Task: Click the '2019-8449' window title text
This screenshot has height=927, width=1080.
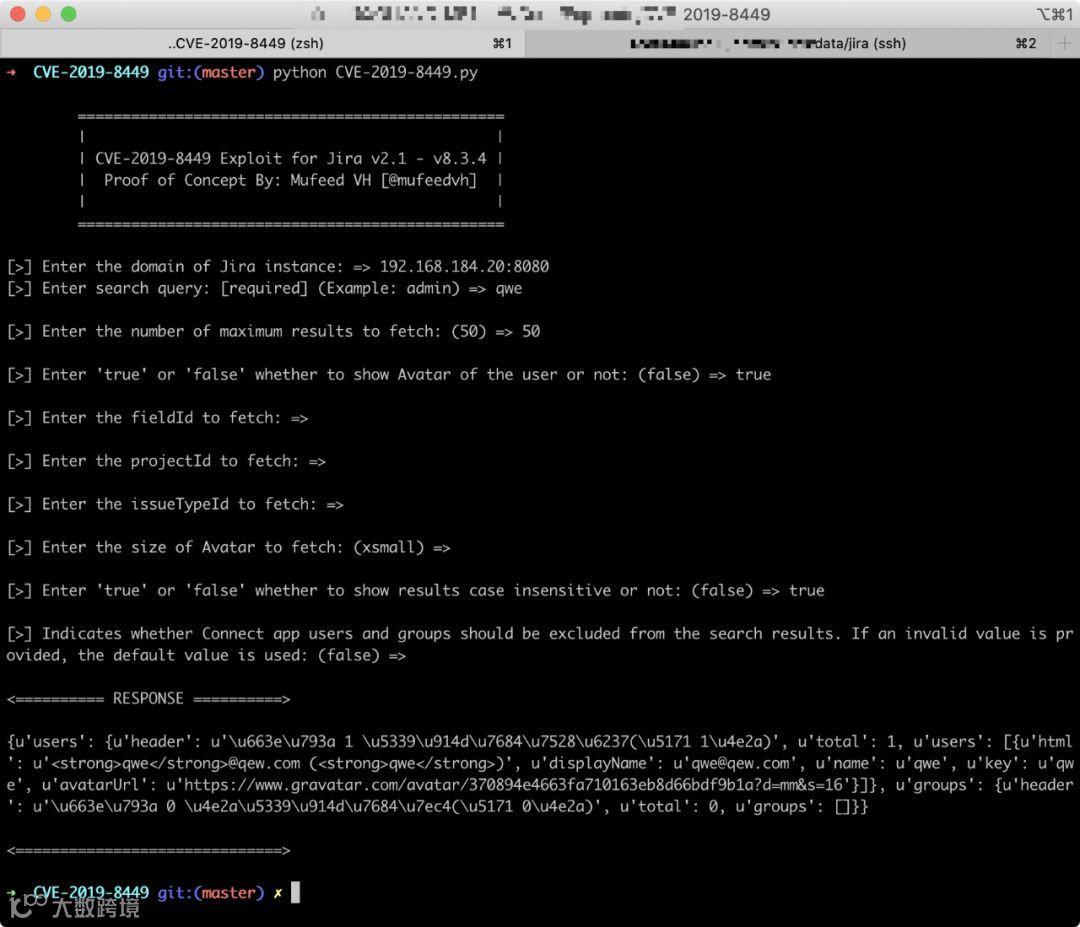Action: pos(727,14)
